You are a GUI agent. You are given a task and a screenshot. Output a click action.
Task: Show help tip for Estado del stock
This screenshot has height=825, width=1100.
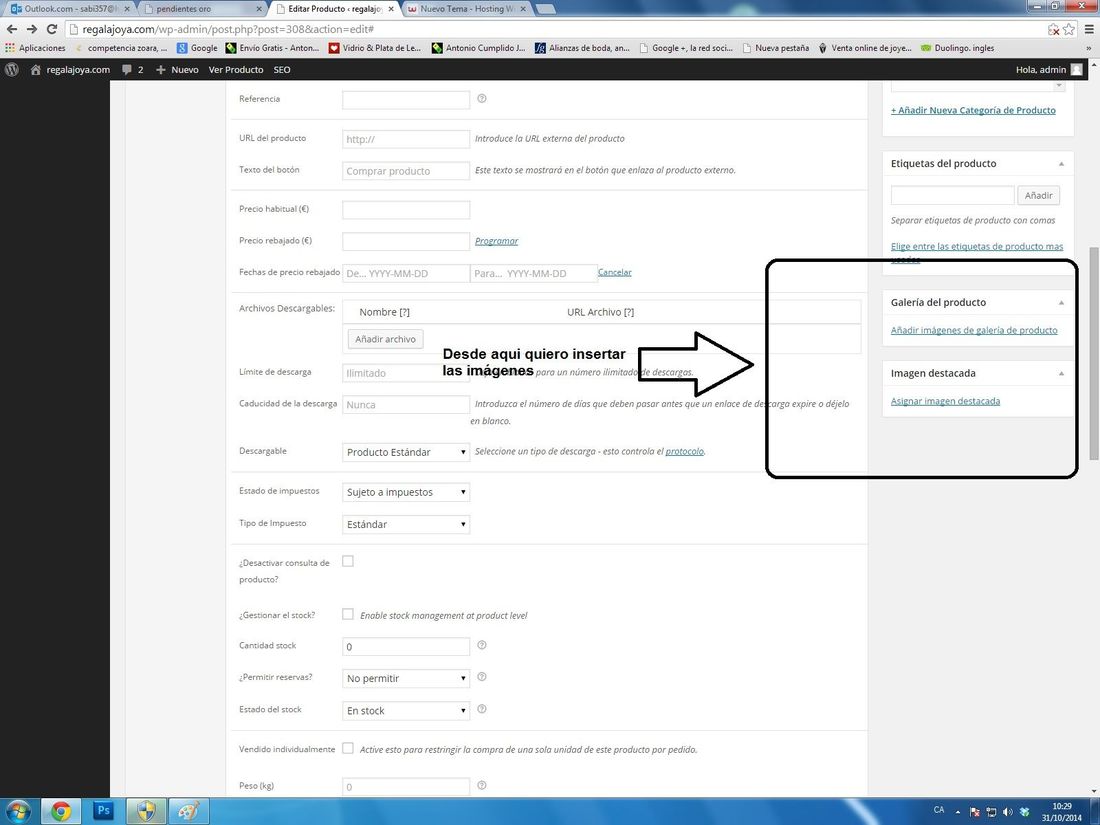[x=482, y=709]
